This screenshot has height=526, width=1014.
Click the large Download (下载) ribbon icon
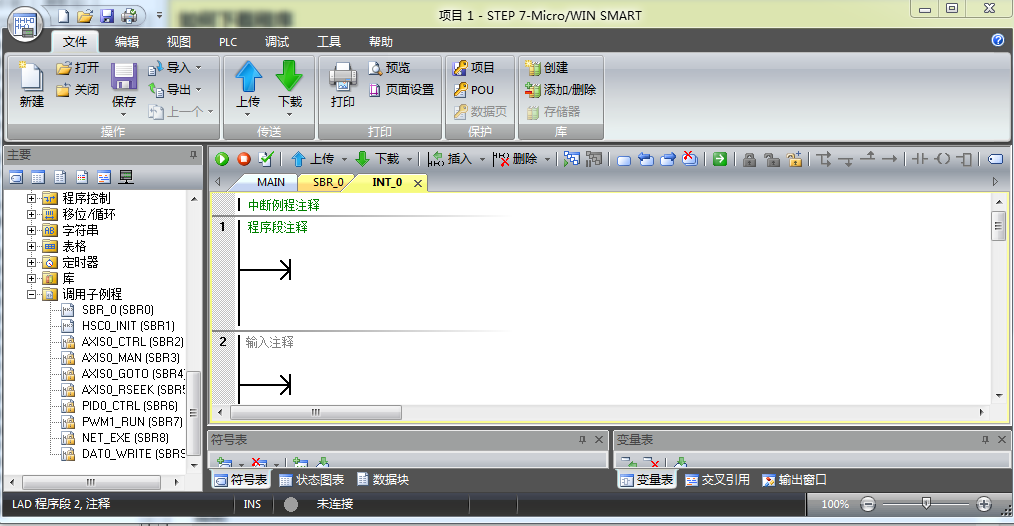pyautogui.click(x=290, y=85)
